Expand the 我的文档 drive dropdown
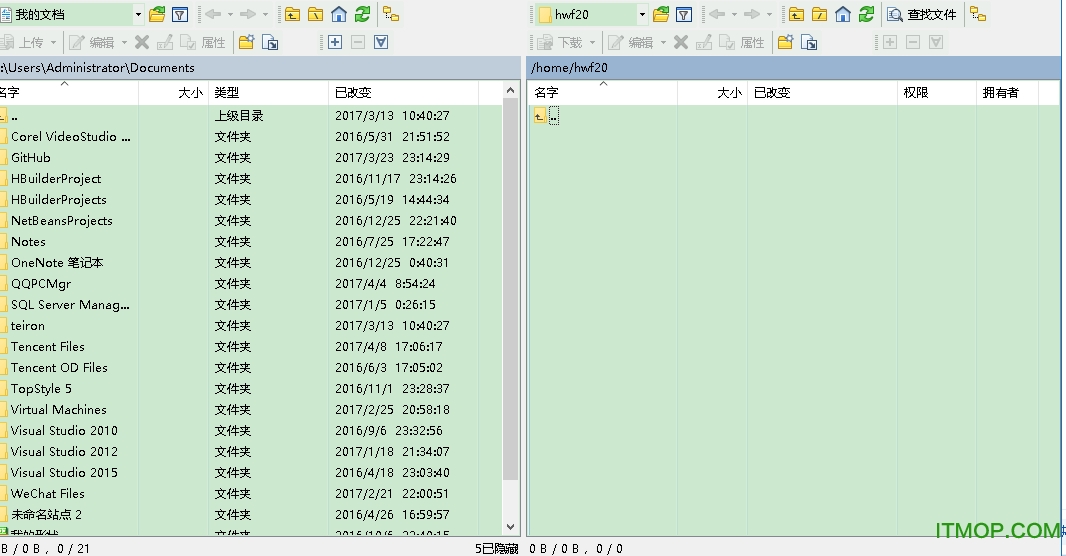Viewport: 1066px width, 556px height. pos(138,14)
